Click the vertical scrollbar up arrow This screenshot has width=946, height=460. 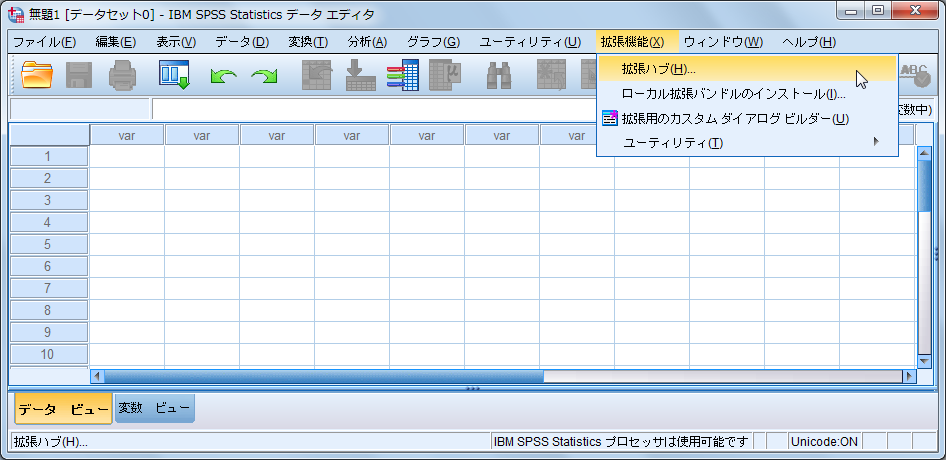924,153
